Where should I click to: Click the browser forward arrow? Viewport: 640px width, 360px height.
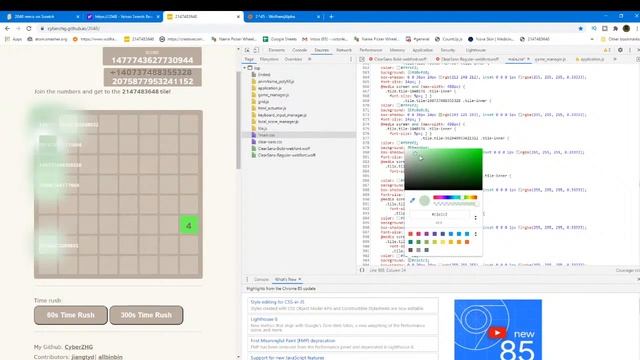[18, 28]
